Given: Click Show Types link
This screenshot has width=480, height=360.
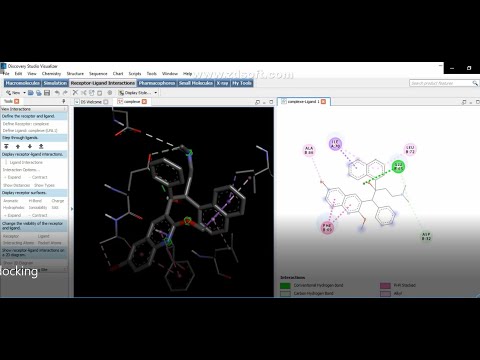Looking at the screenshot, I should (44, 185).
